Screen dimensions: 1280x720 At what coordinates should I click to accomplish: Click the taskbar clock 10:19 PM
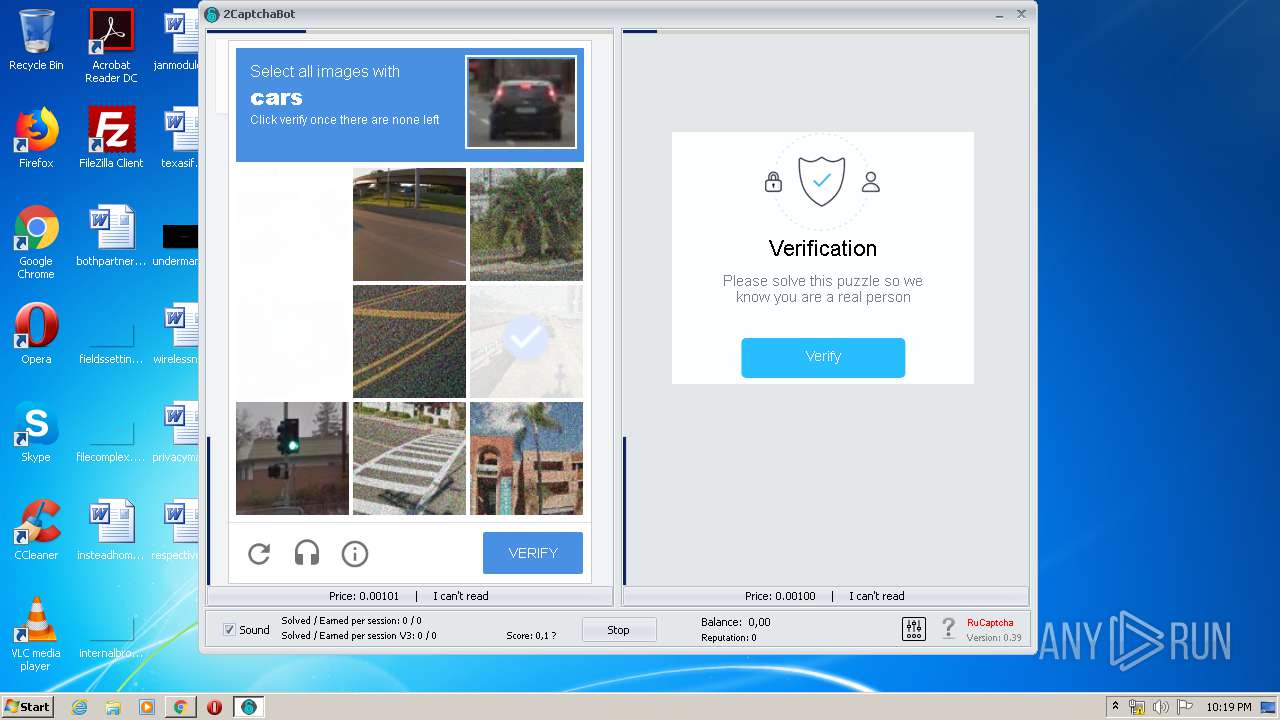(x=1228, y=707)
